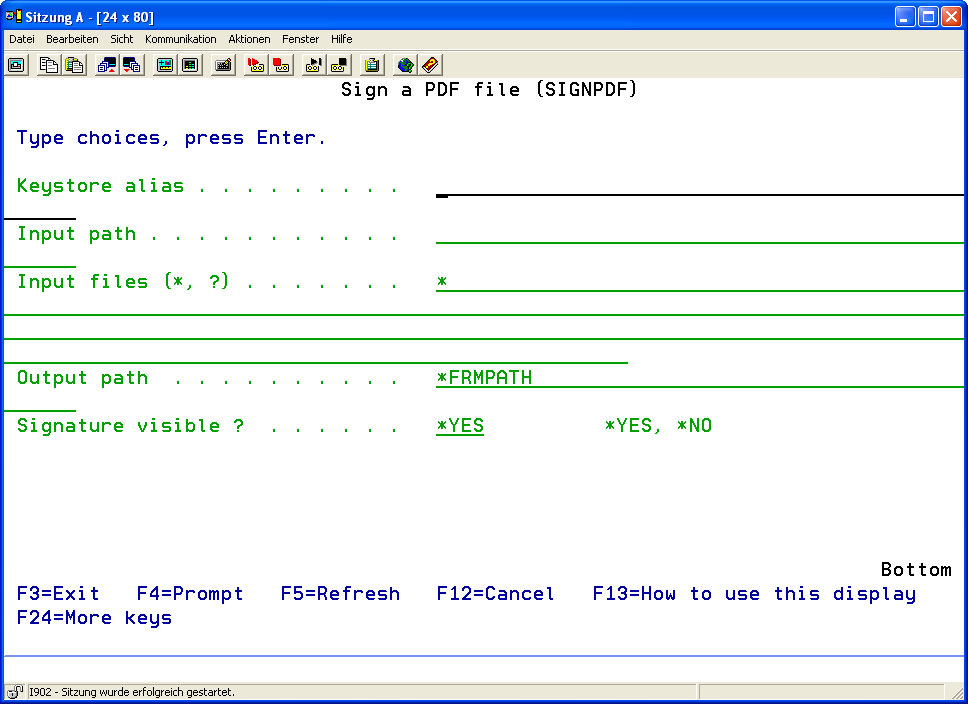
Task: Open the Hilfe menu
Action: point(342,39)
